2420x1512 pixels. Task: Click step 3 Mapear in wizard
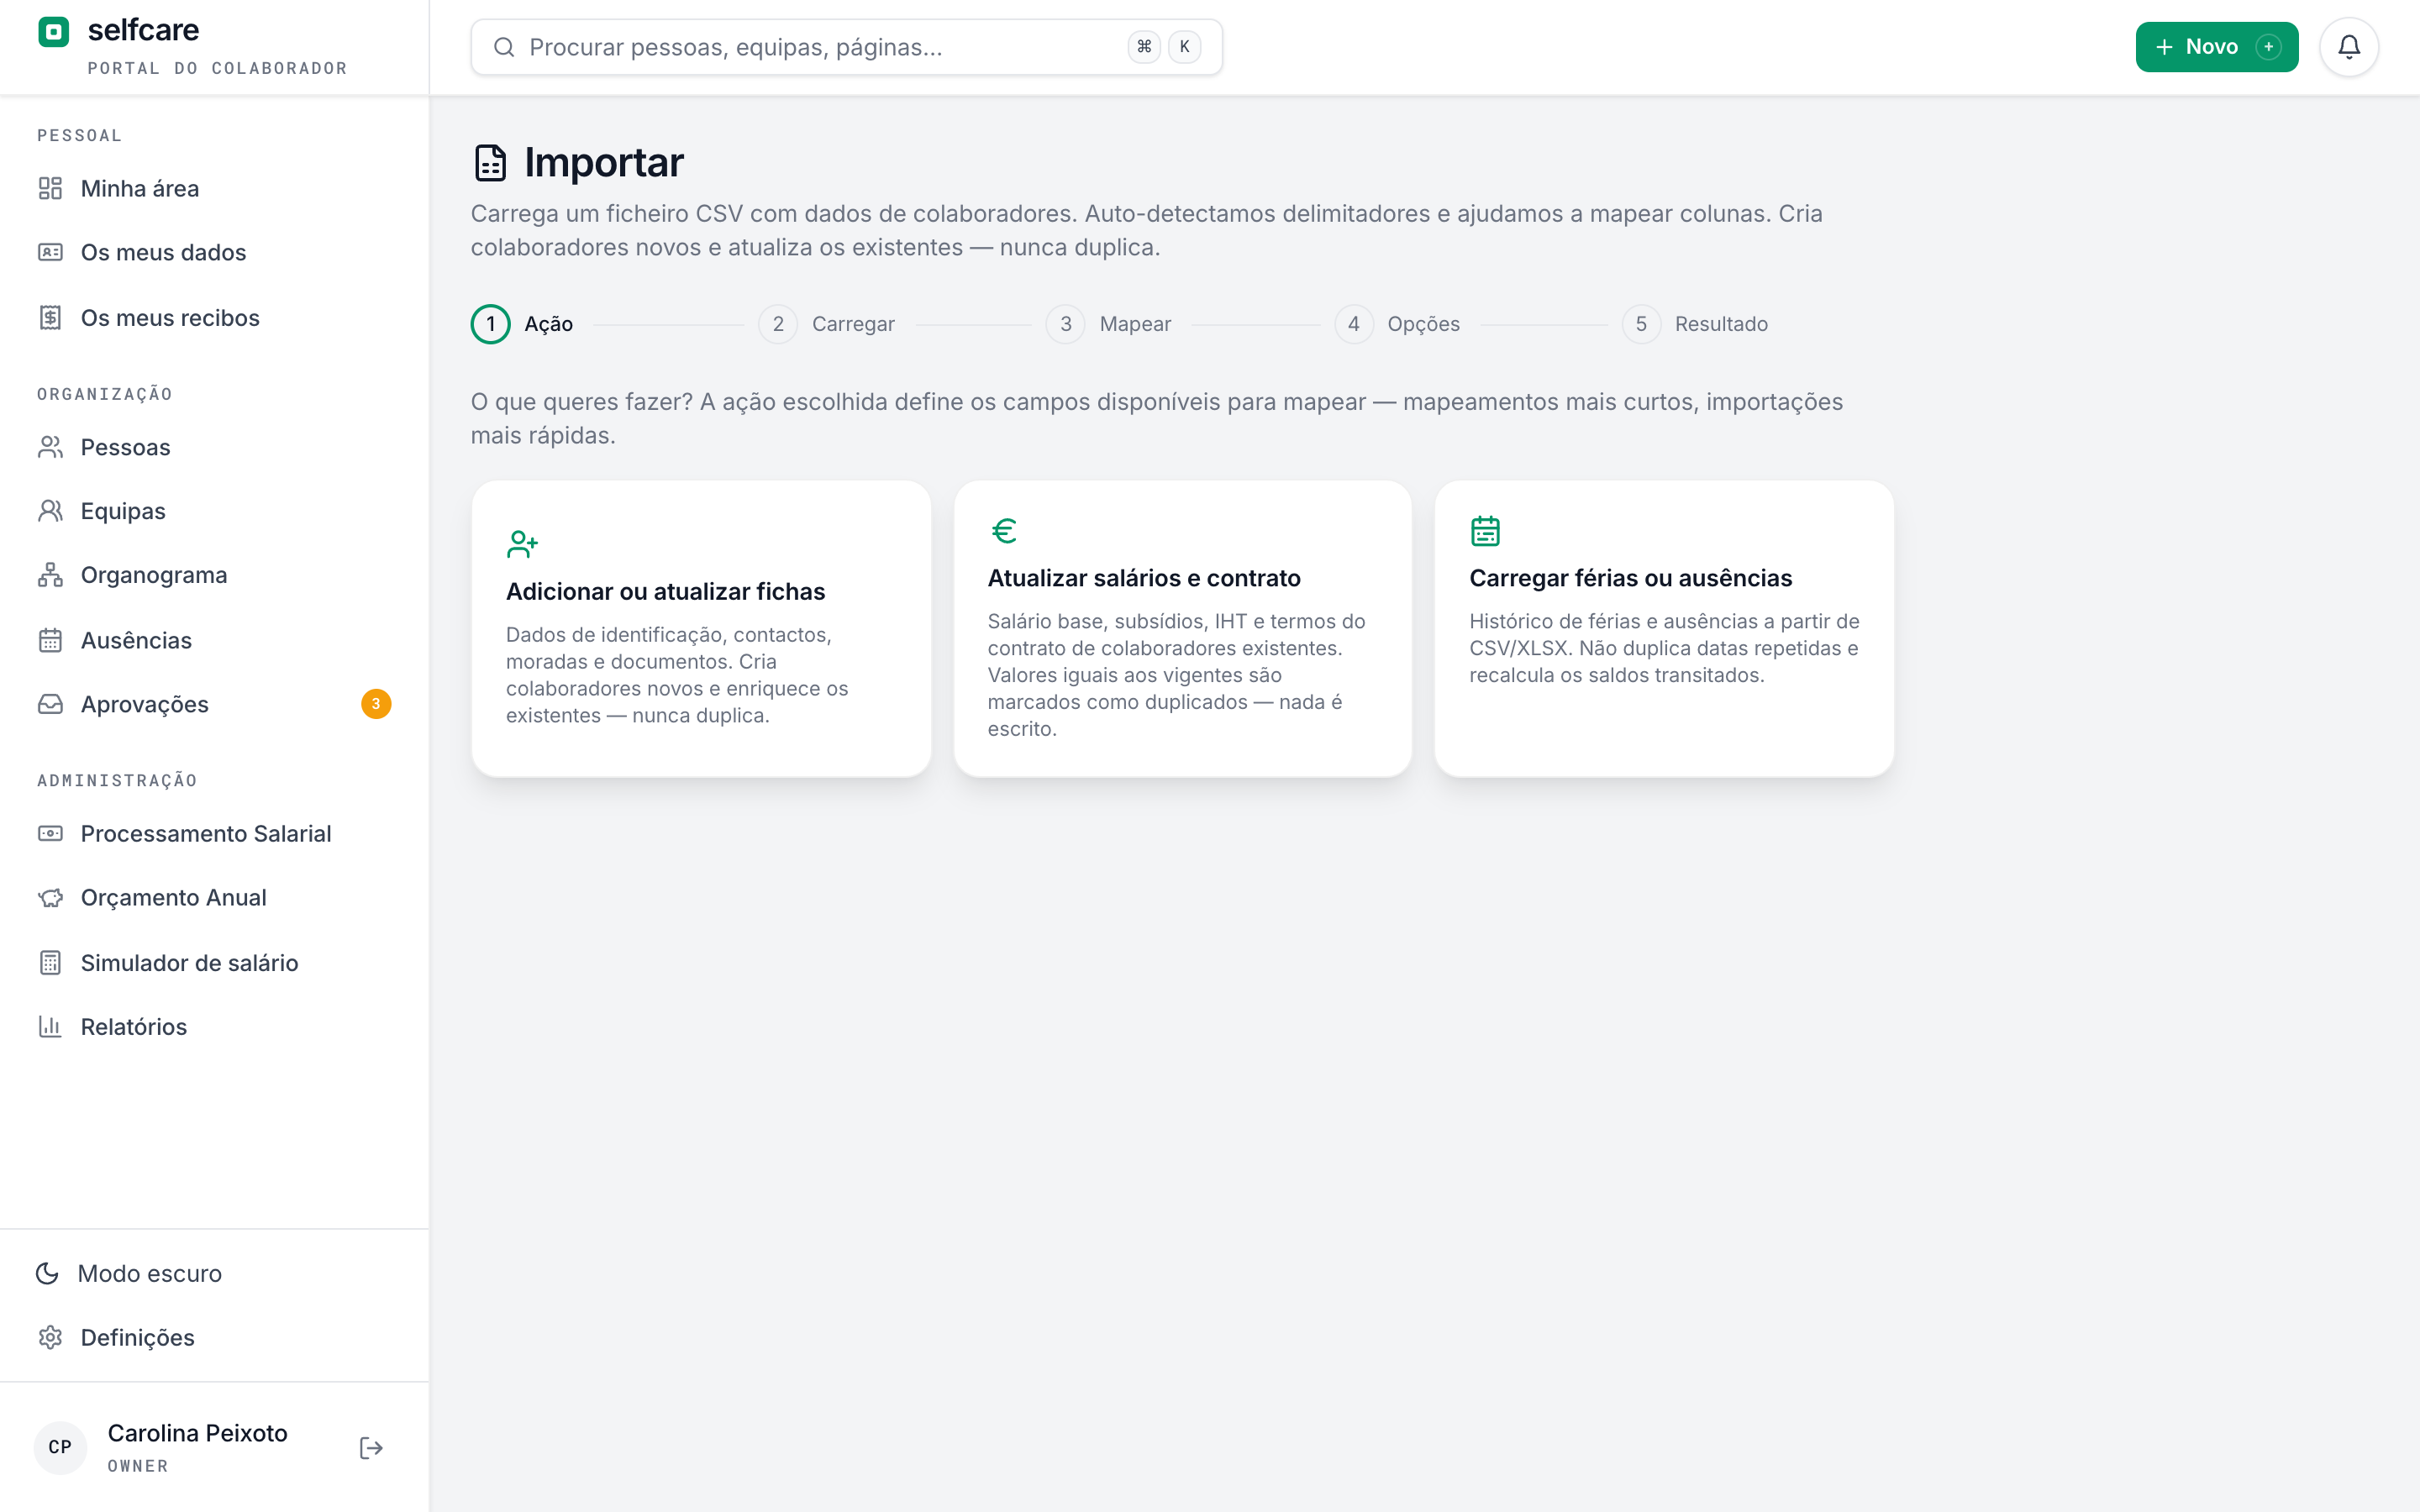tap(1108, 324)
